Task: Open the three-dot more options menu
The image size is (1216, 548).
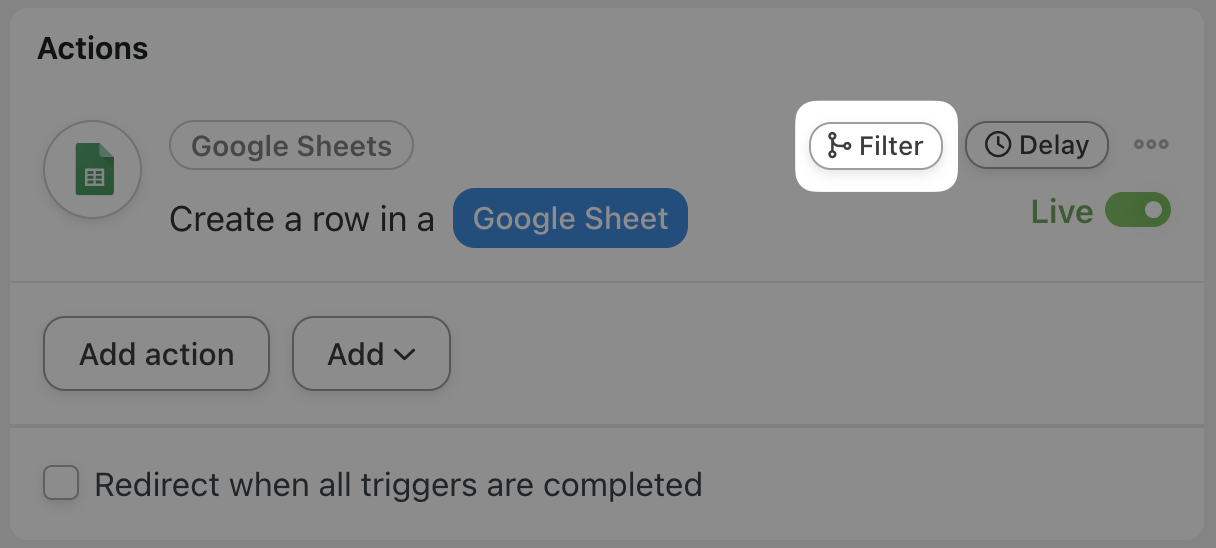Action: pos(1151,145)
